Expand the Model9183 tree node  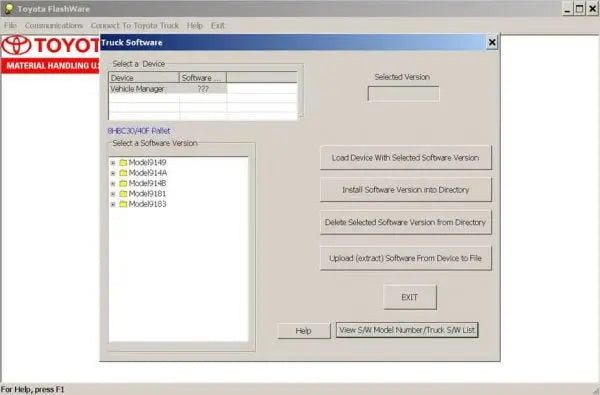pos(113,204)
